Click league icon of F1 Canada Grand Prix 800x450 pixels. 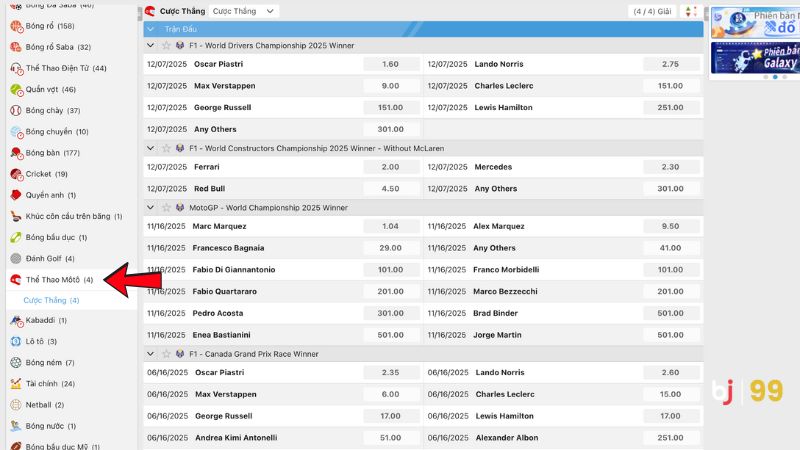point(180,354)
